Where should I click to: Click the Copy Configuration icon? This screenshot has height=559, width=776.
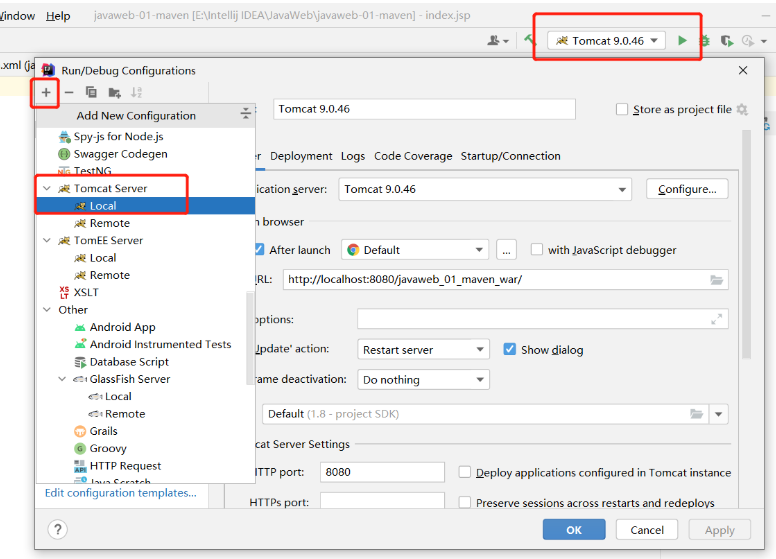(x=91, y=92)
